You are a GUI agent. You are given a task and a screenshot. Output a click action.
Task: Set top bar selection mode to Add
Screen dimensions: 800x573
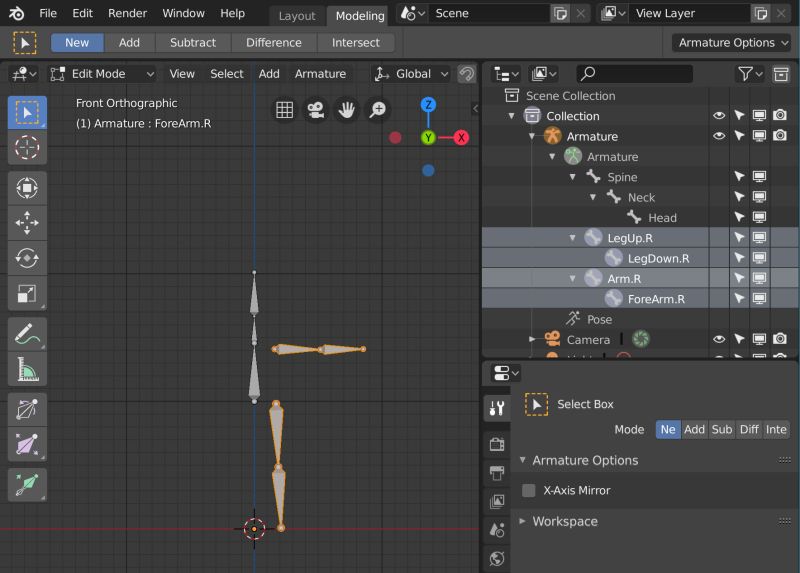point(129,43)
